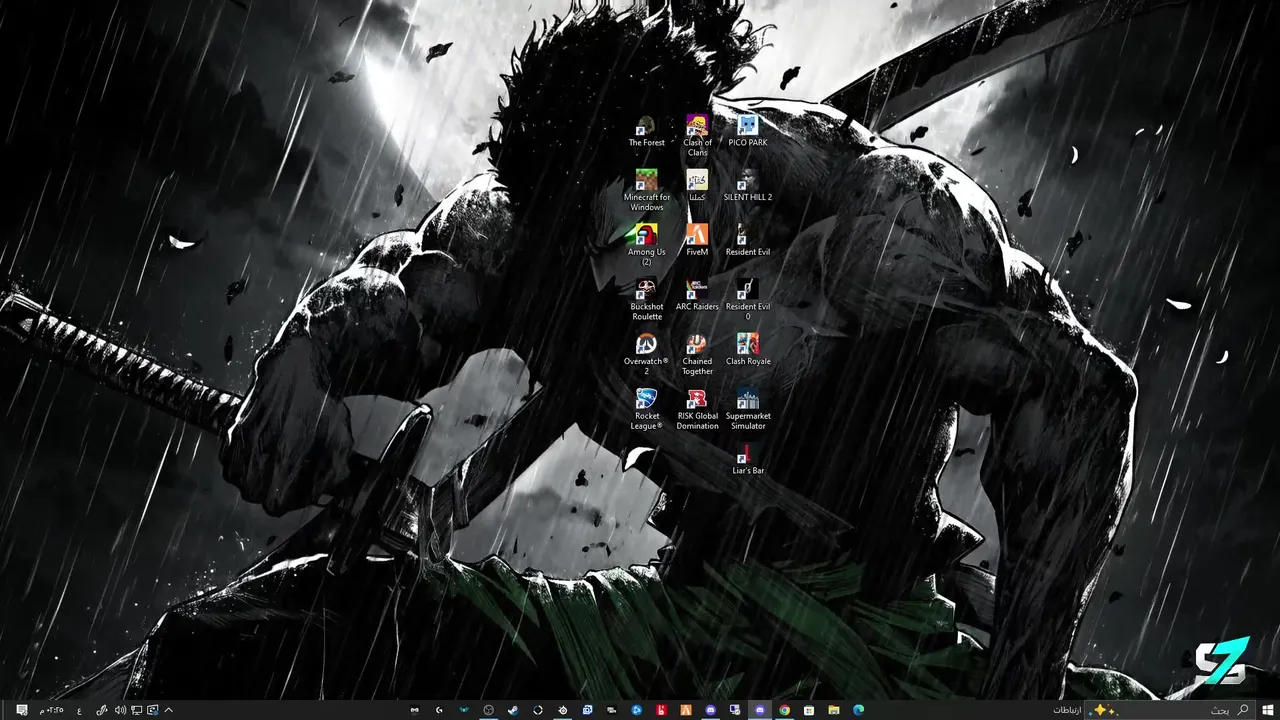Open Google Chrome from the taskbar
The image size is (1280, 720).
(784, 710)
